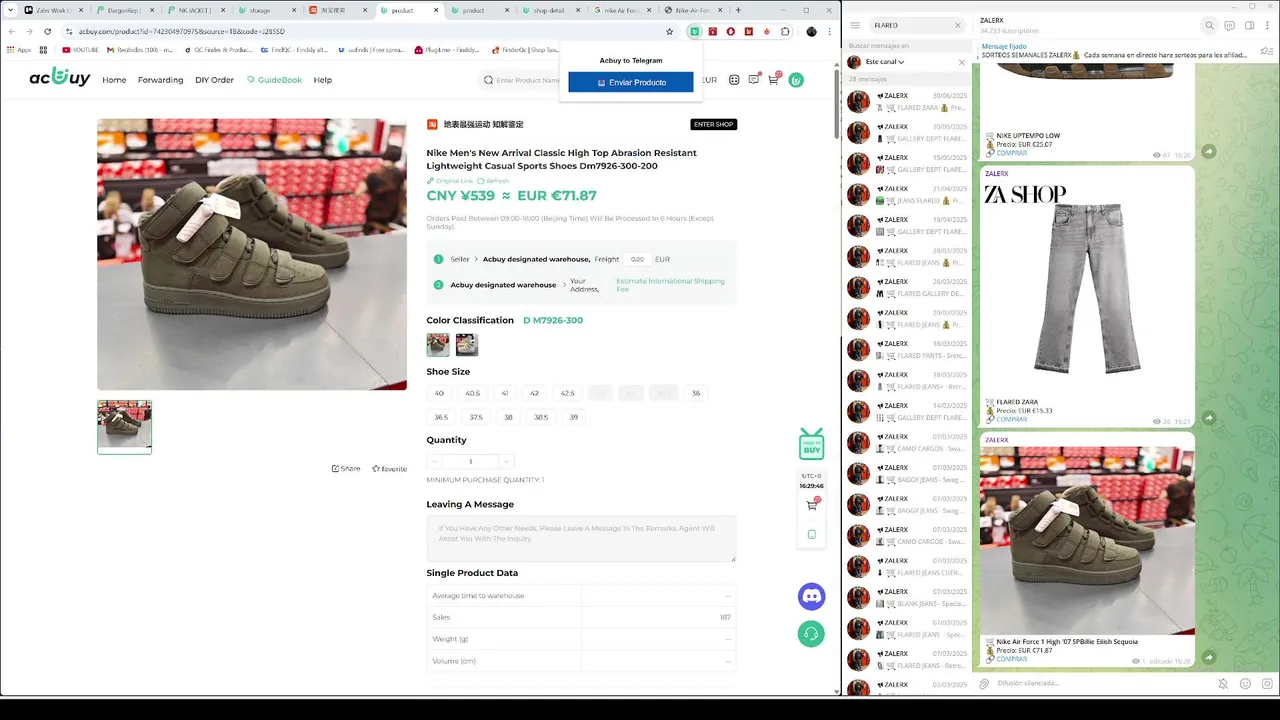Open GuideBook in acbuy navigation
The height and width of the screenshot is (720, 1280).
pyautogui.click(x=274, y=80)
